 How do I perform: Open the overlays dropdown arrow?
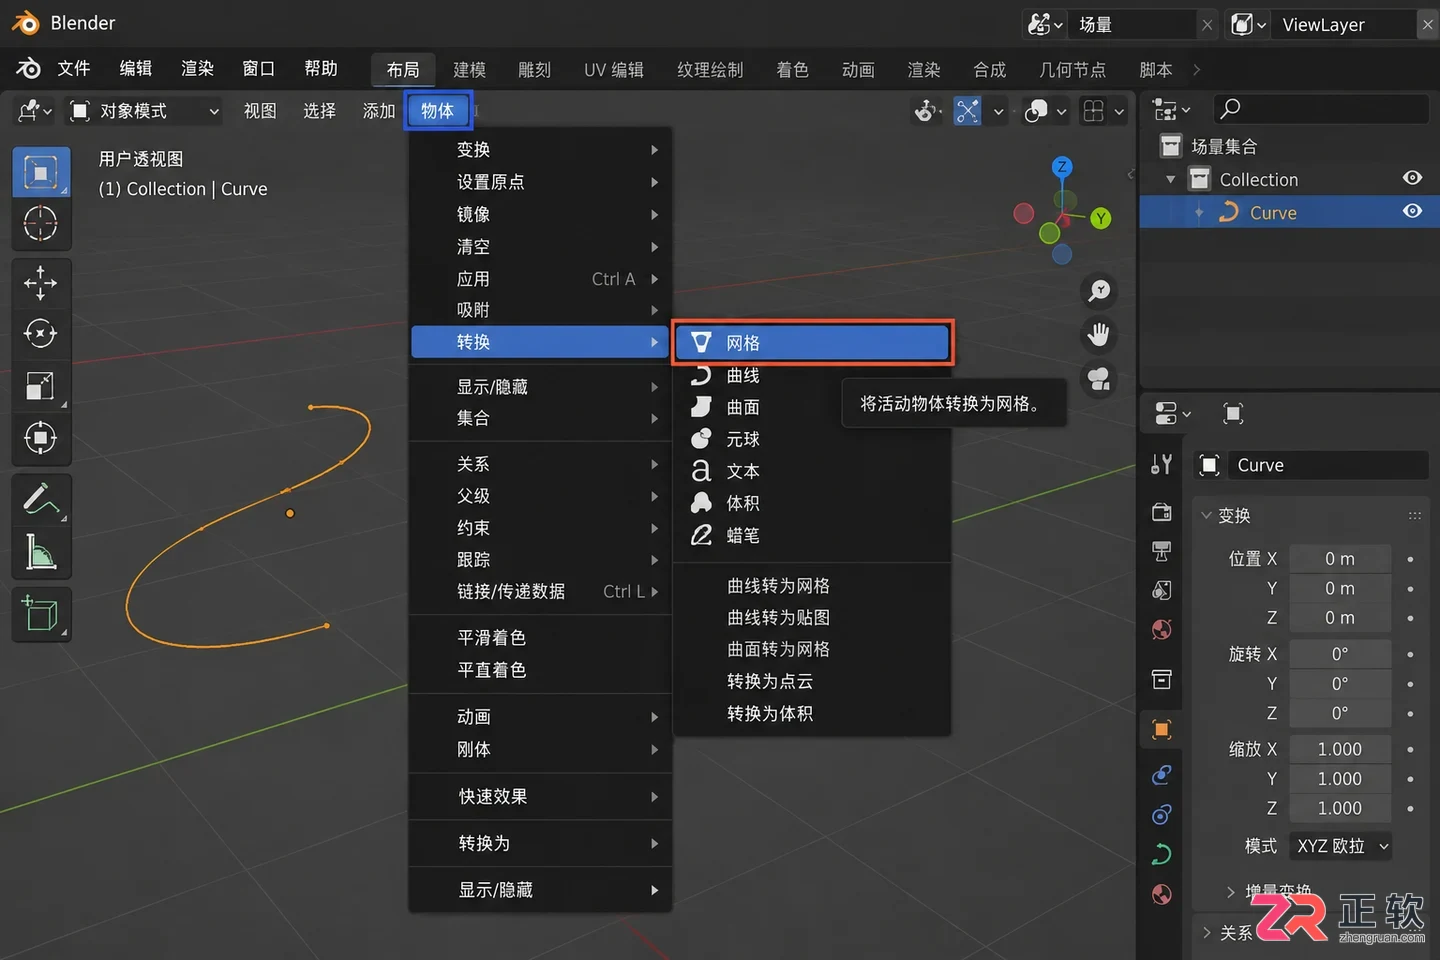tap(1061, 111)
